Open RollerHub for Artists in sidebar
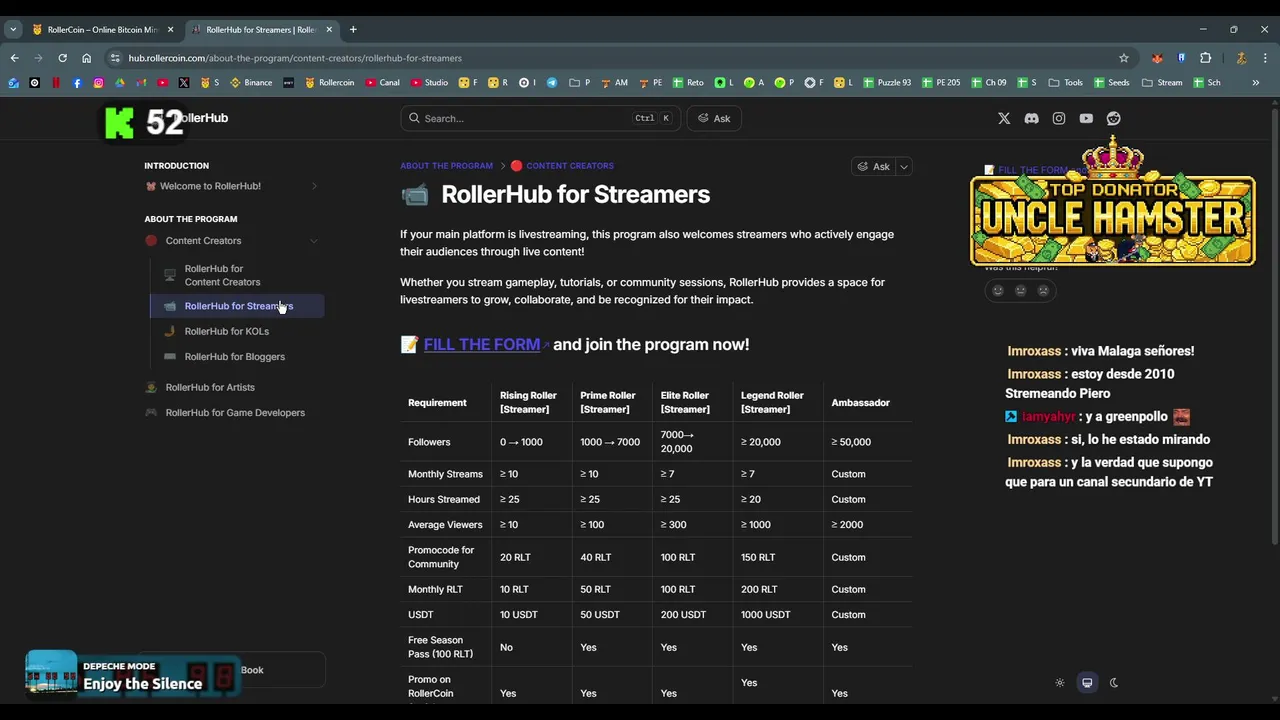Viewport: 1280px width, 720px height. [x=210, y=387]
